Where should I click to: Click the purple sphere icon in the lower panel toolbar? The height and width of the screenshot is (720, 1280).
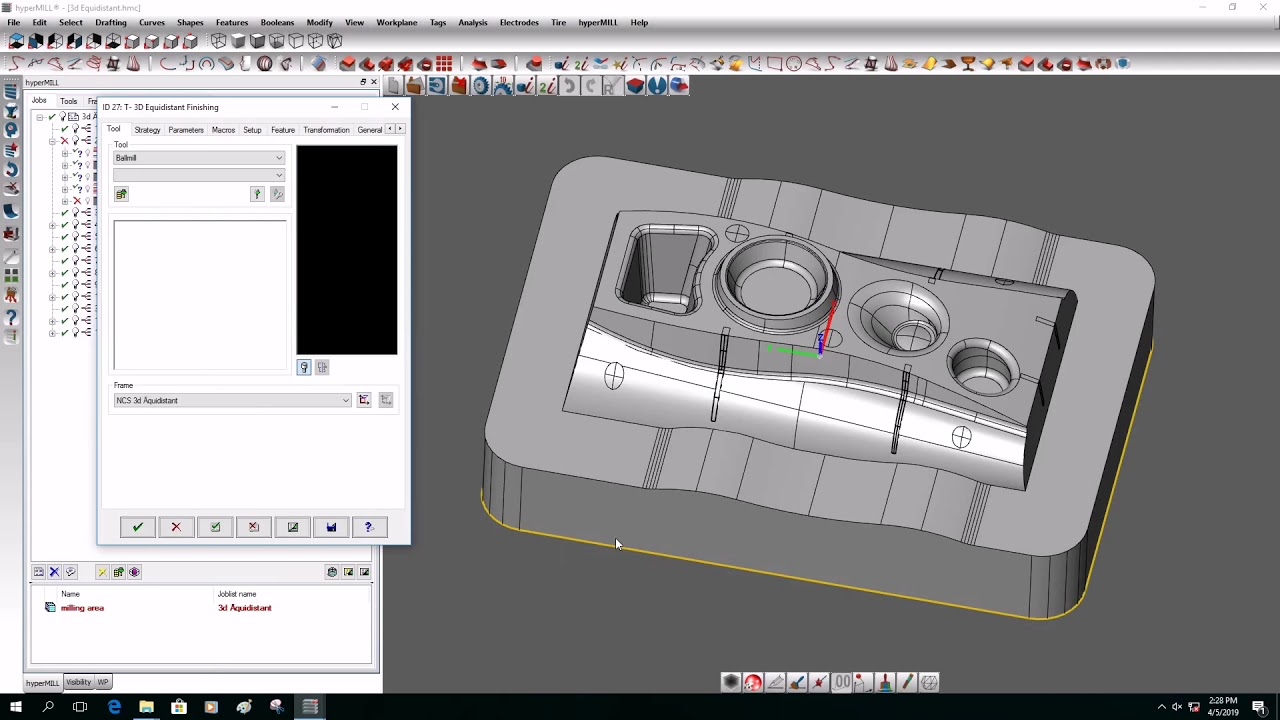(x=134, y=572)
